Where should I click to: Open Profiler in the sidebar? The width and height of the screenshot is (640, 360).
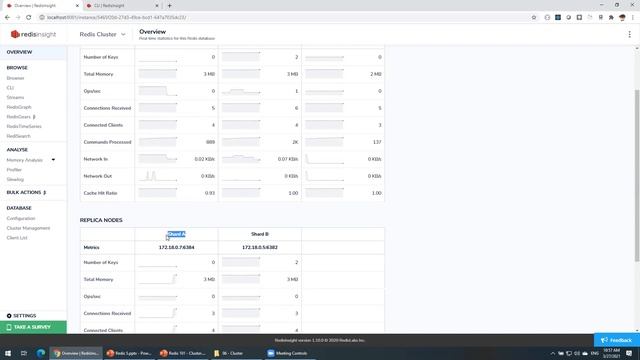click(x=14, y=169)
